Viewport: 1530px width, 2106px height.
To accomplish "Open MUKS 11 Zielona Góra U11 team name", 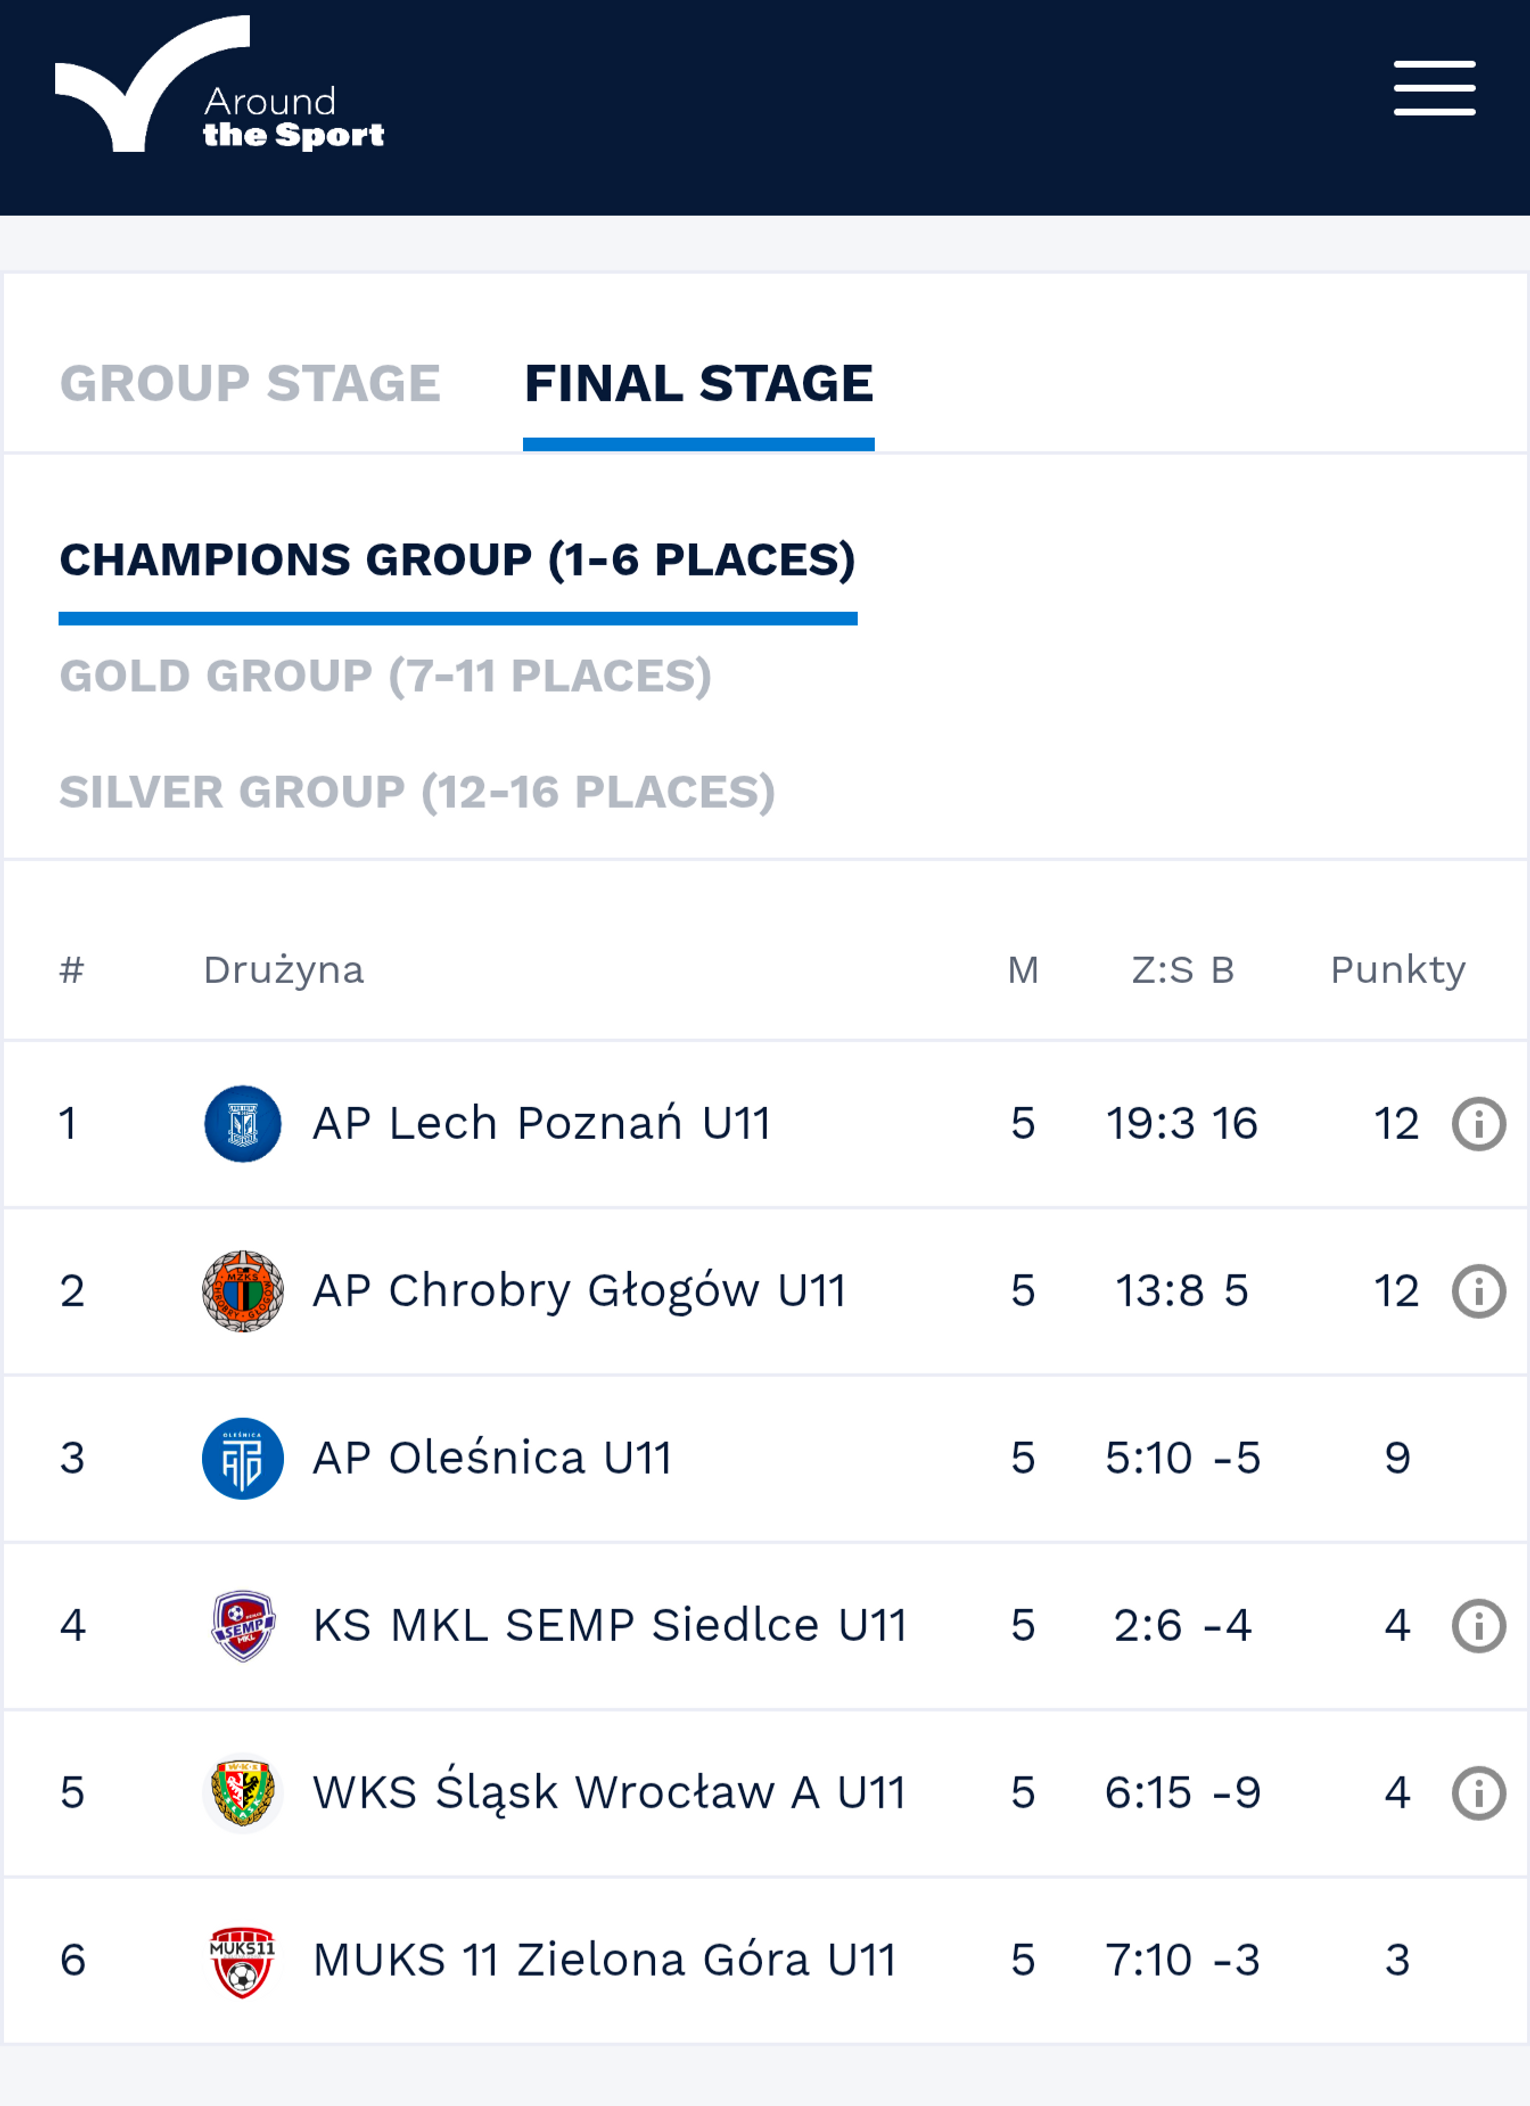I will coord(605,1960).
